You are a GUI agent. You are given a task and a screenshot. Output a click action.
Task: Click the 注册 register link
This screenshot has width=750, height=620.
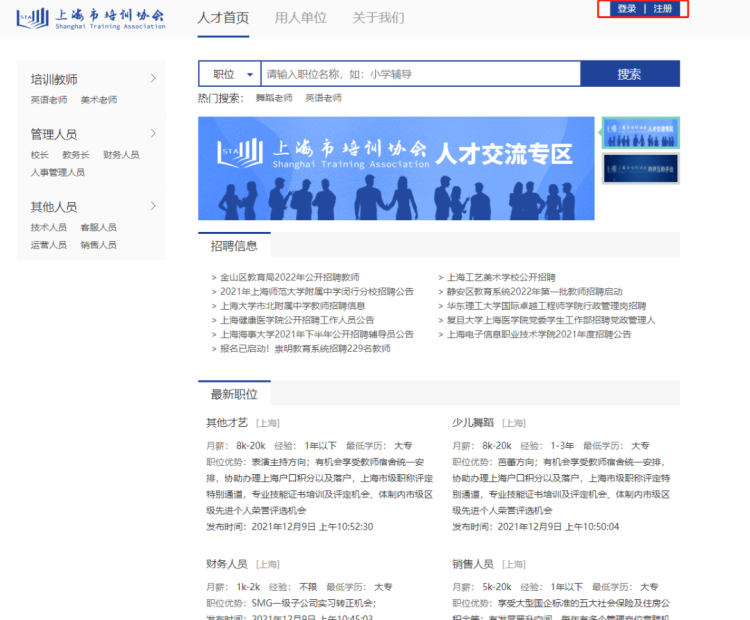point(663,9)
